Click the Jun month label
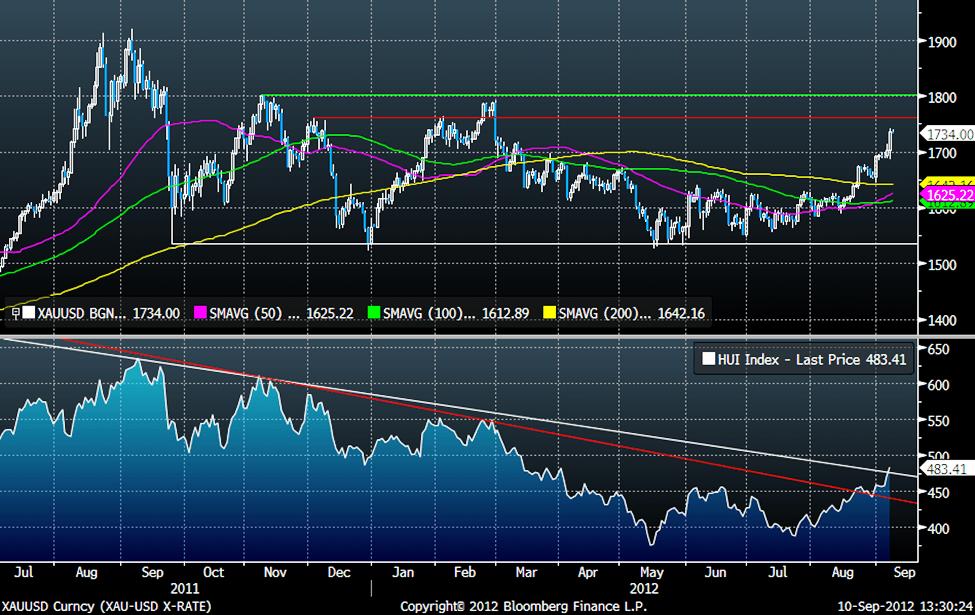 pos(716,572)
